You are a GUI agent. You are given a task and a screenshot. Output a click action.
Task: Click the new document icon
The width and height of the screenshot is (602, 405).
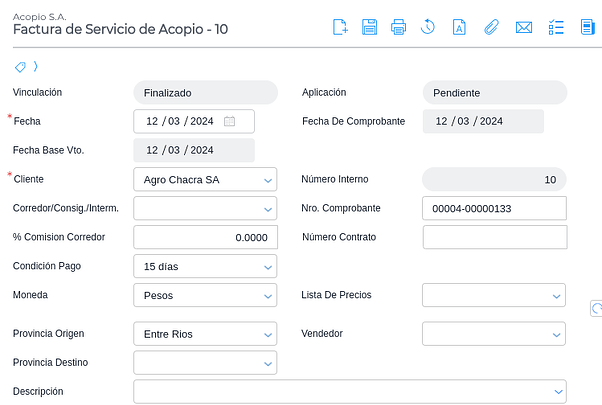[340, 27]
